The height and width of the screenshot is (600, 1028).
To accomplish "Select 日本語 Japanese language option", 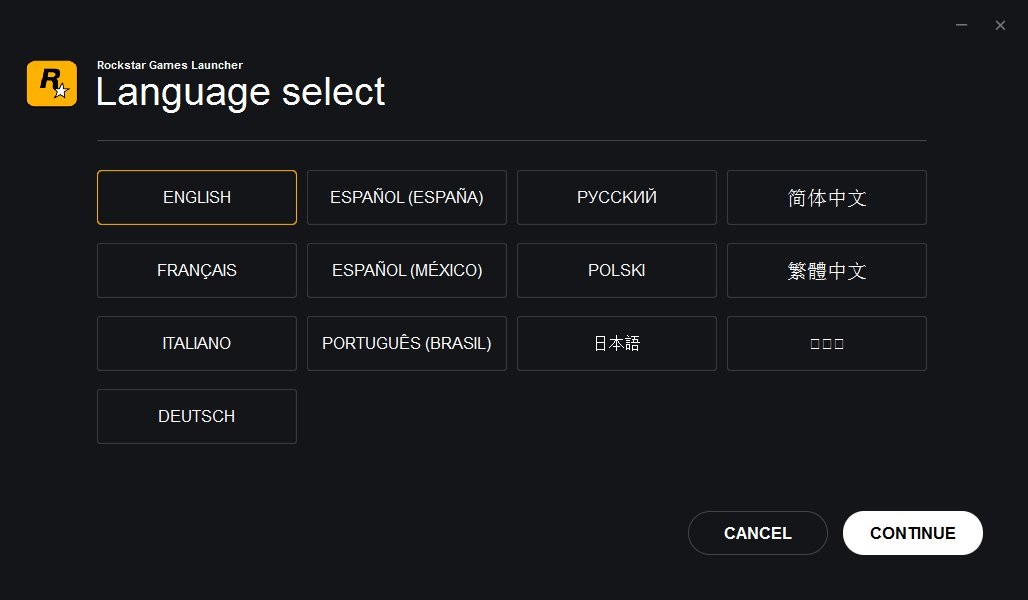I will [617, 344].
